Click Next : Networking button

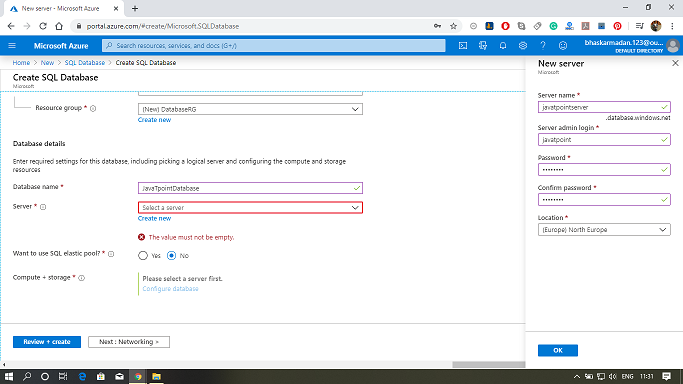(x=129, y=342)
